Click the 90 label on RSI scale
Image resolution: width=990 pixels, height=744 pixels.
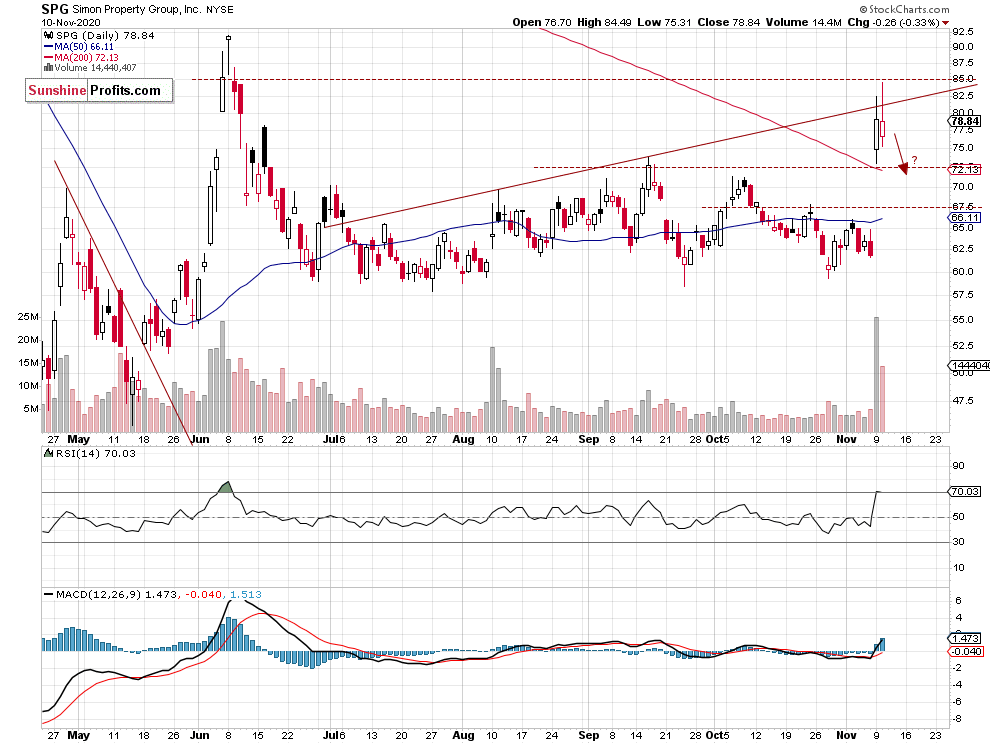click(x=958, y=465)
